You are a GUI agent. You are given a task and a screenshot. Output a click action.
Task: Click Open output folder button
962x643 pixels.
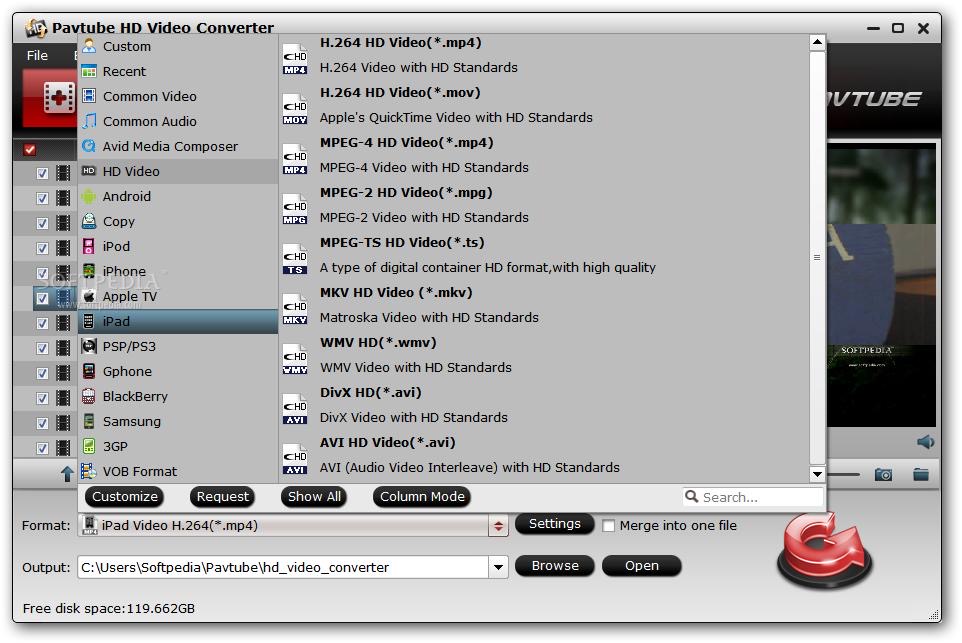pyautogui.click(x=642, y=566)
